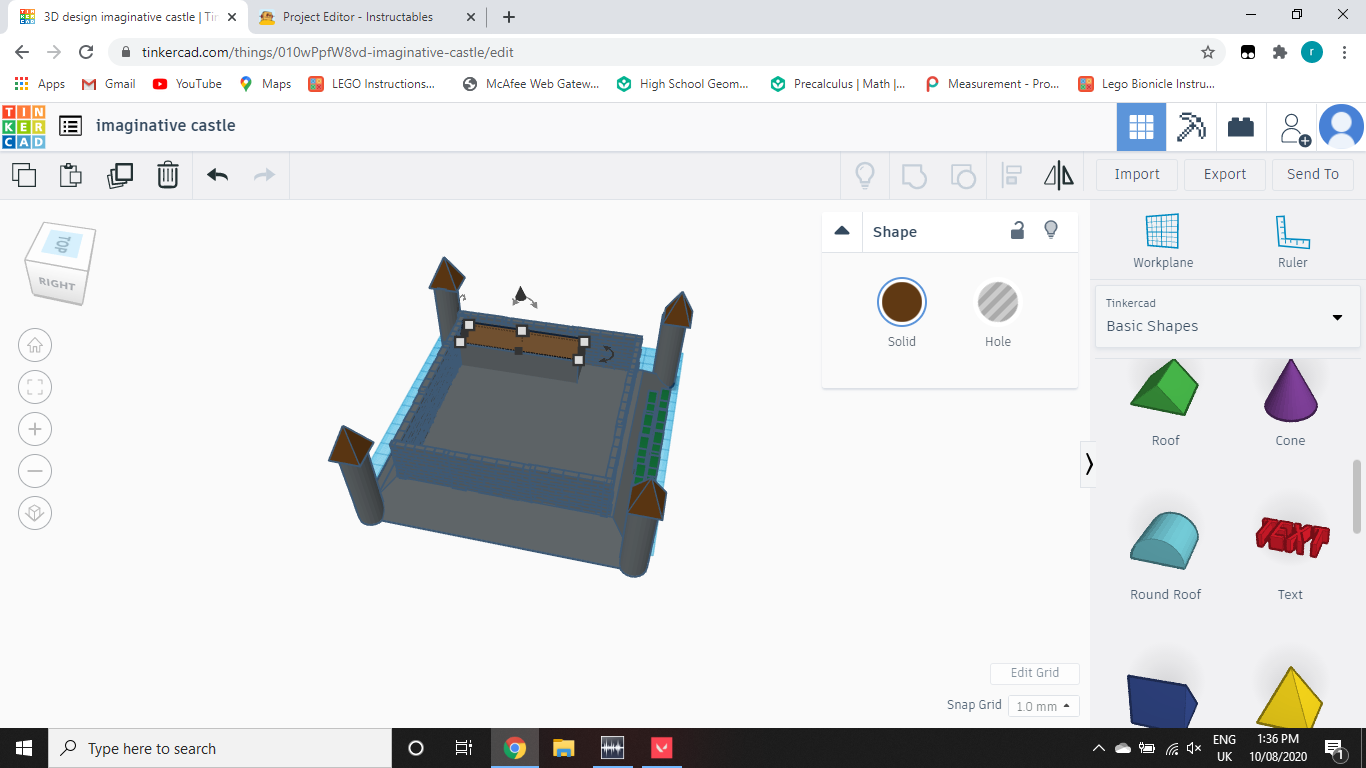Screen dimensions: 1366x768
Task: Collapse the shapes sidebar arrow
Action: click(x=1088, y=464)
